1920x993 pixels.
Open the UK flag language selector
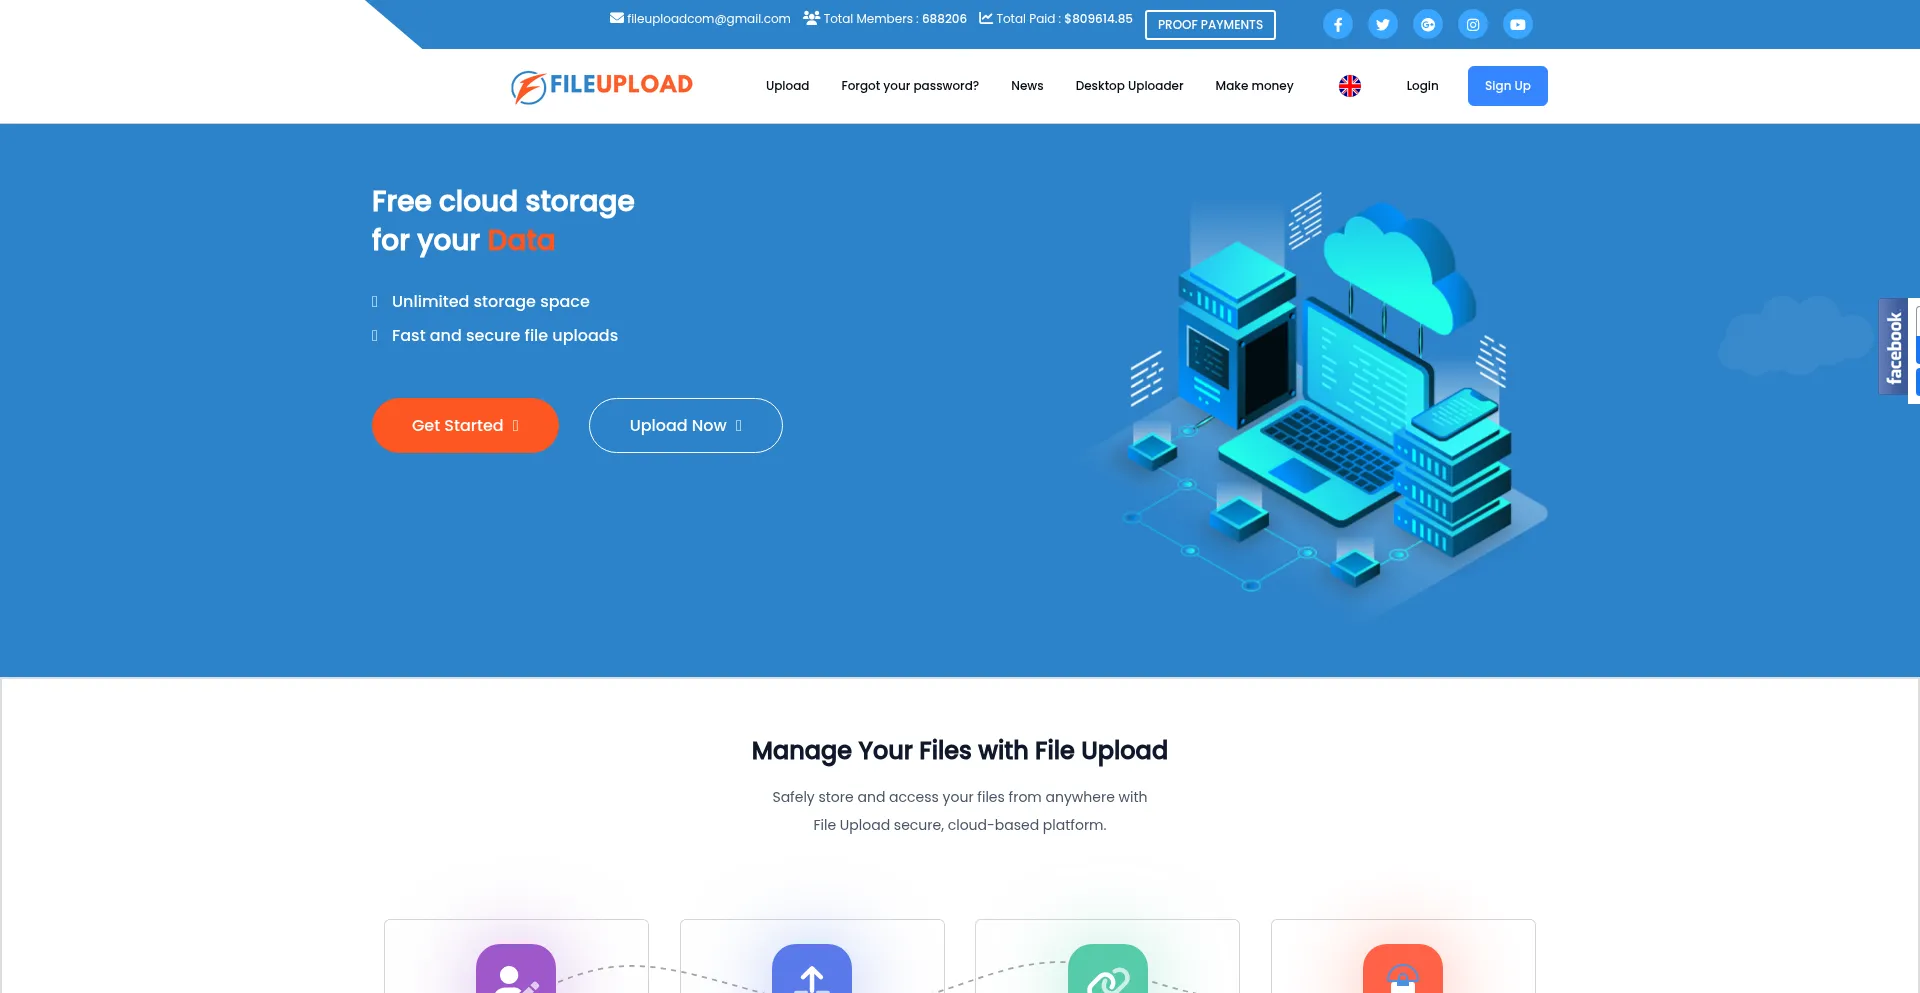[1350, 86]
